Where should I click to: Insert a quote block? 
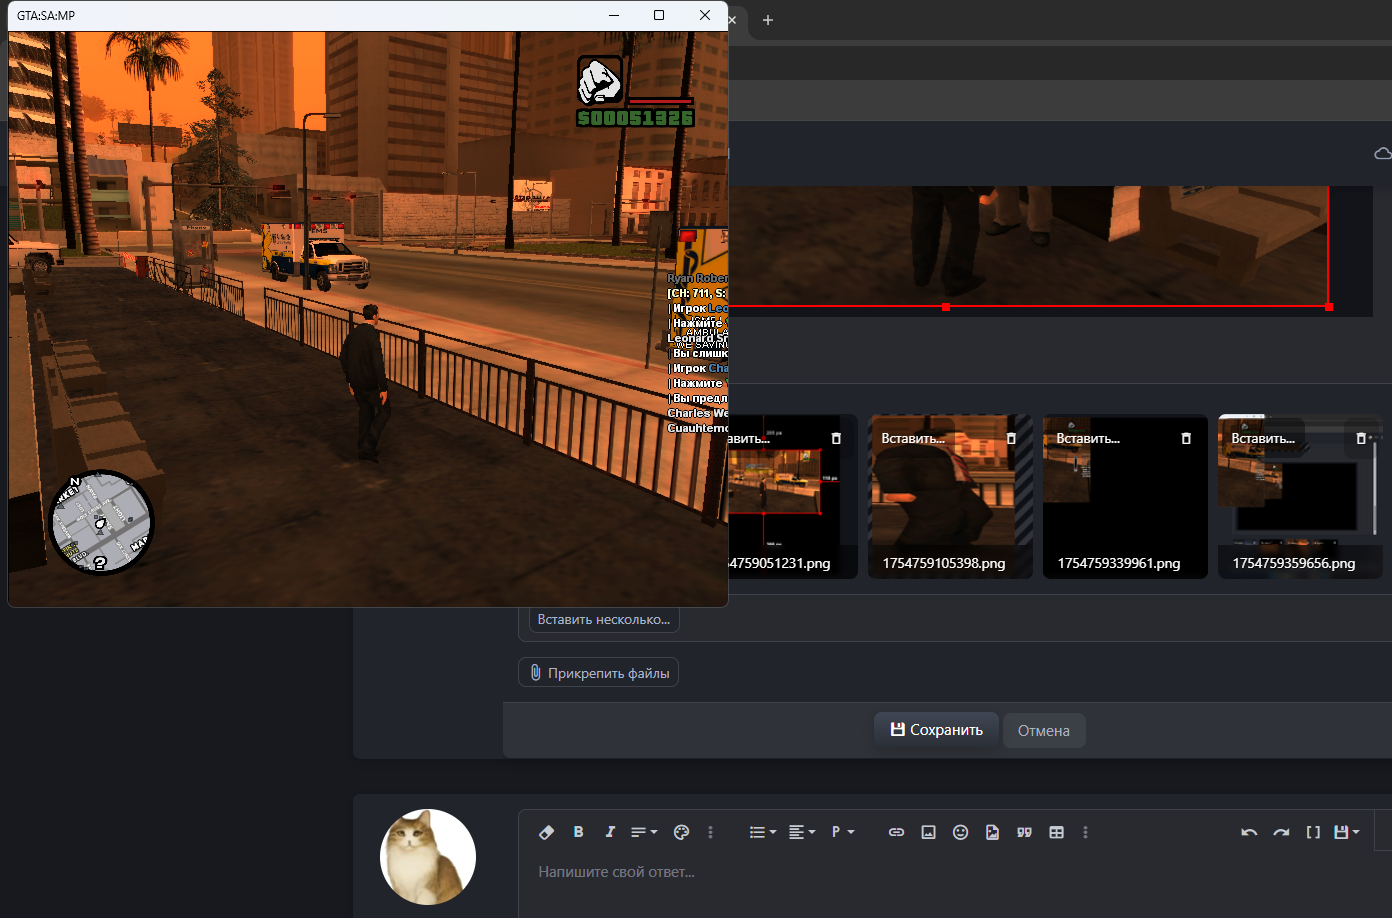point(1024,832)
